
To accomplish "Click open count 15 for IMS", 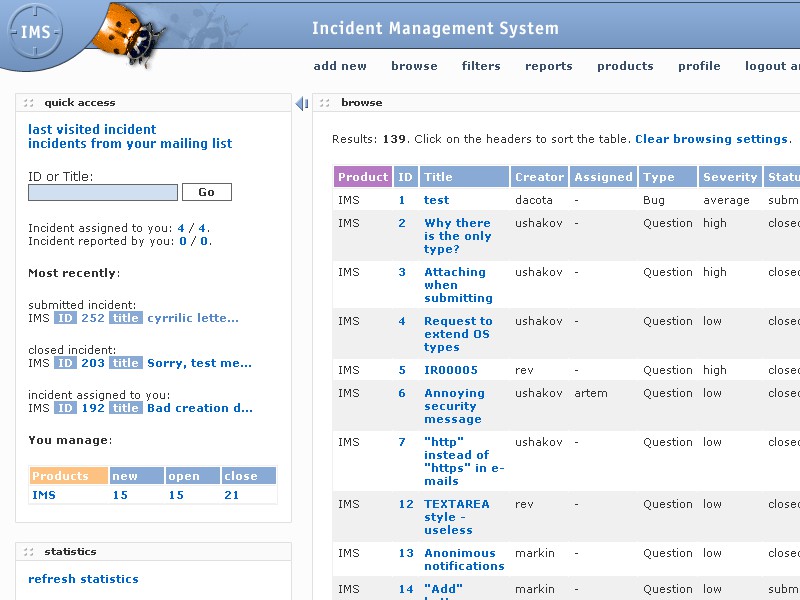I will [177, 495].
